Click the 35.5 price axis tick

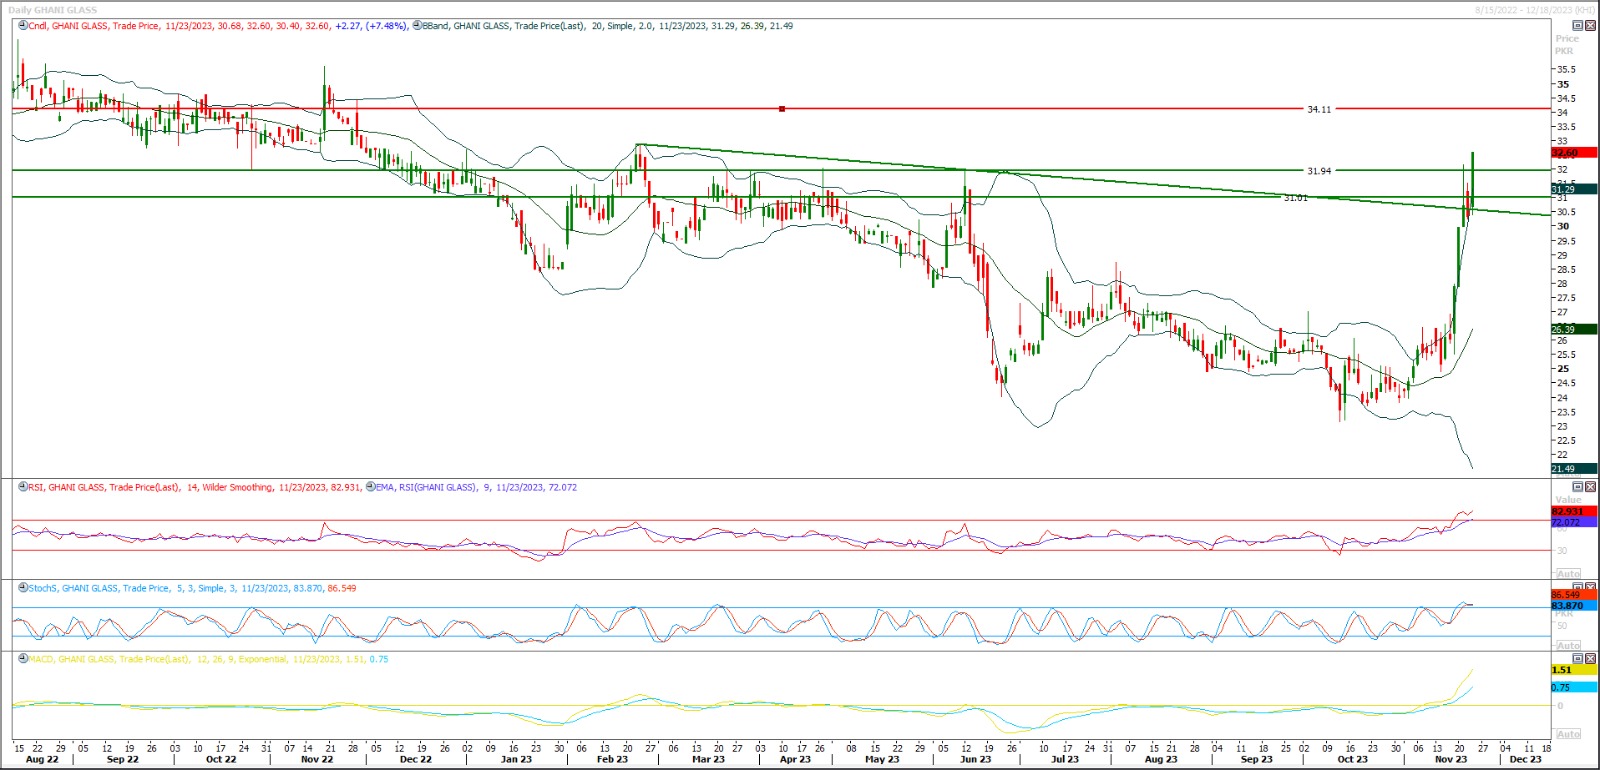1566,70
